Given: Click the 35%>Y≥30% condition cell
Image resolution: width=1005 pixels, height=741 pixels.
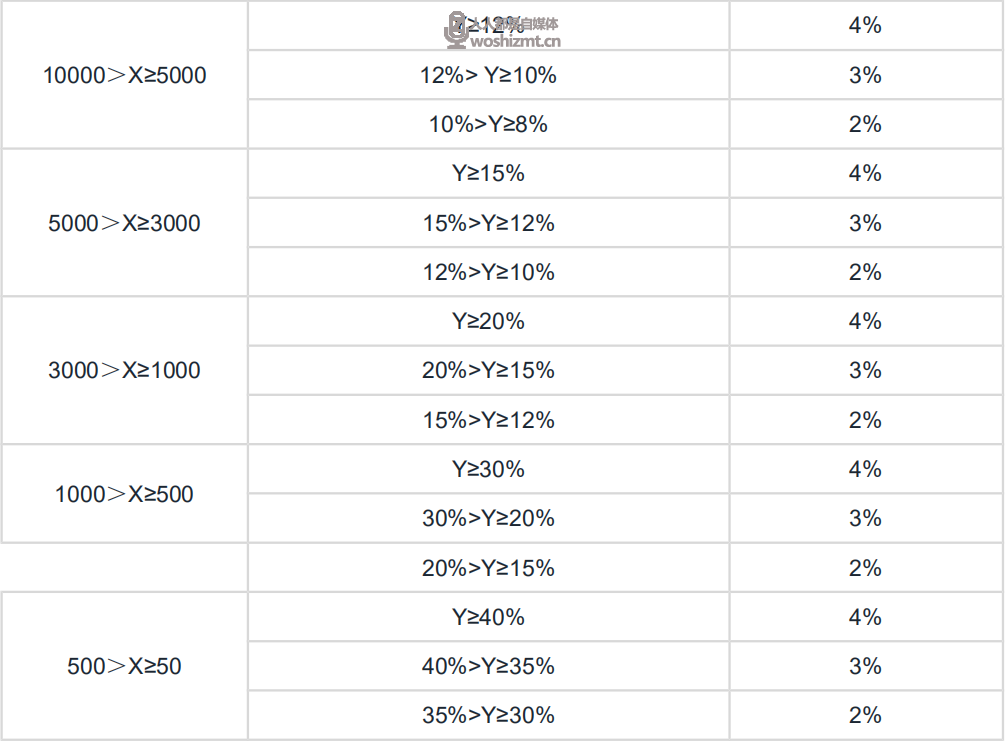Looking at the screenshot, I should point(488,715).
